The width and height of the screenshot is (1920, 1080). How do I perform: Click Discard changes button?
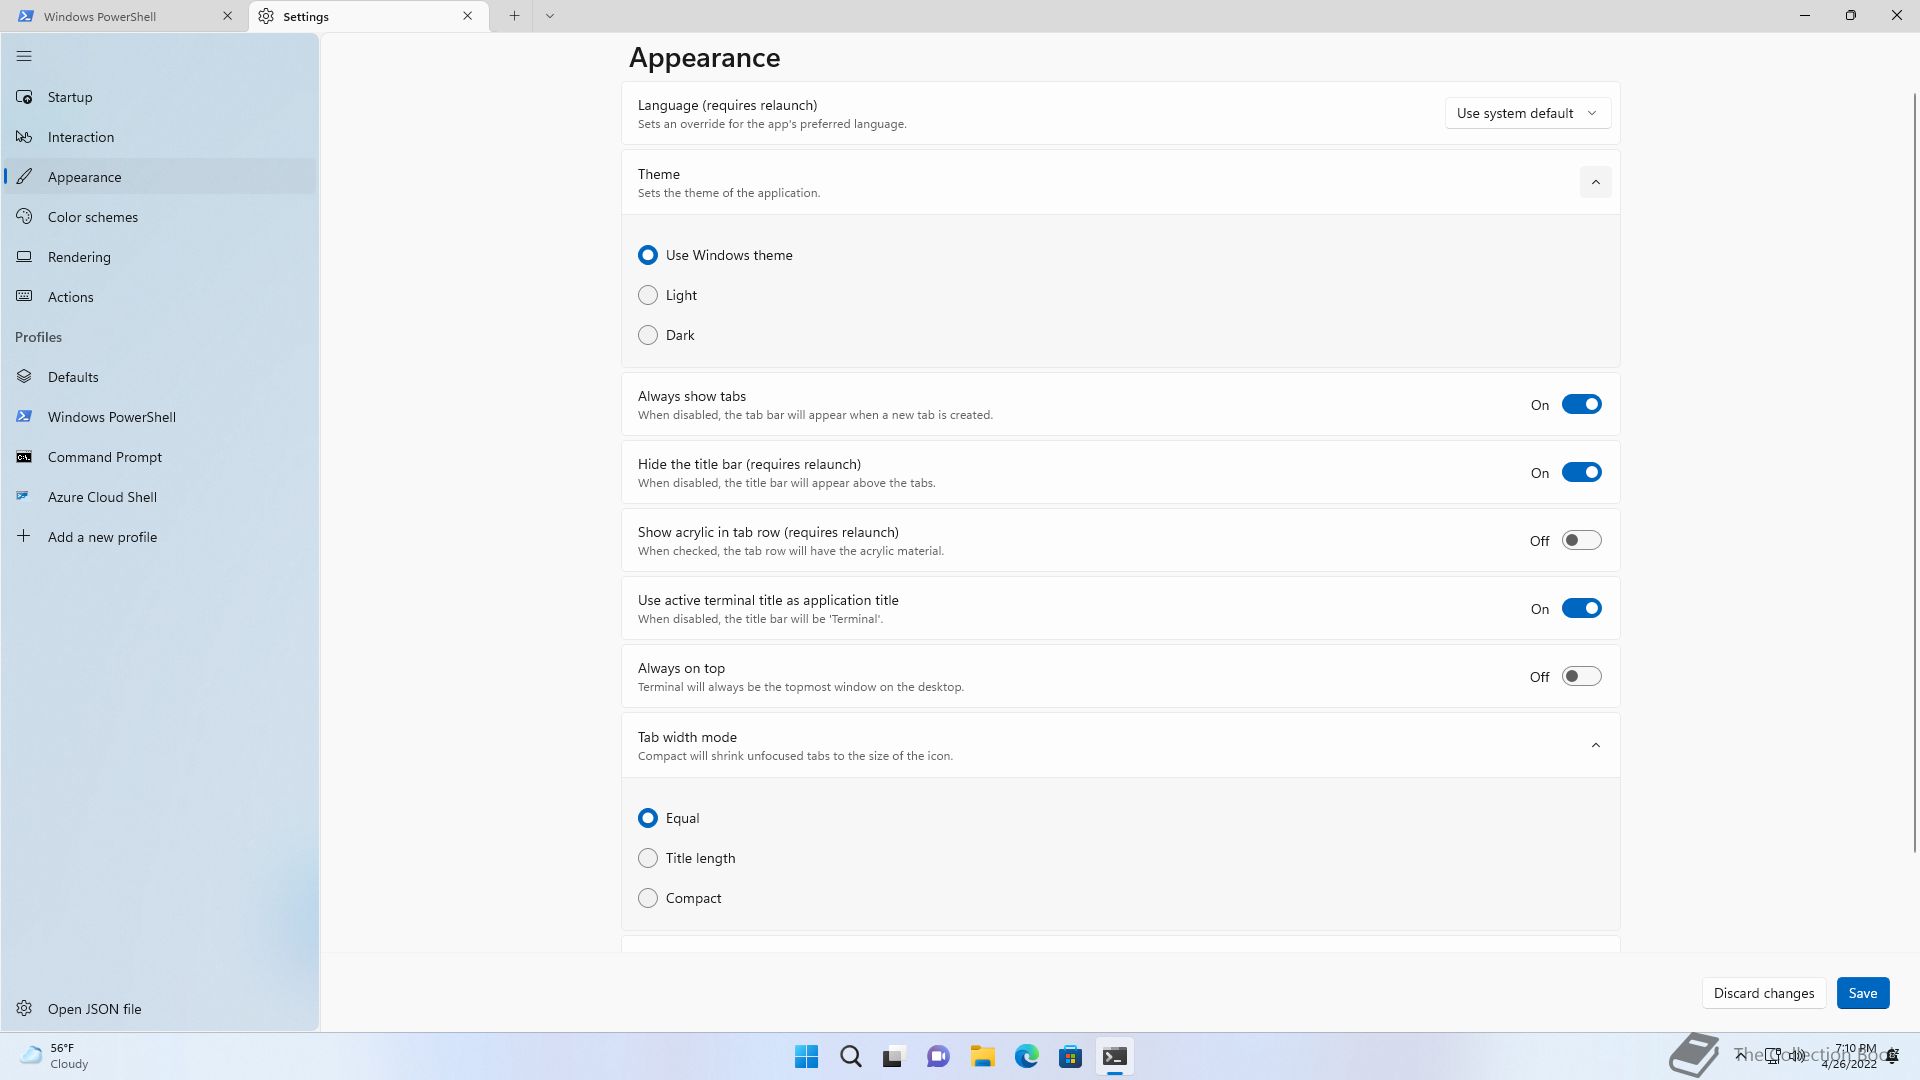1763,993
